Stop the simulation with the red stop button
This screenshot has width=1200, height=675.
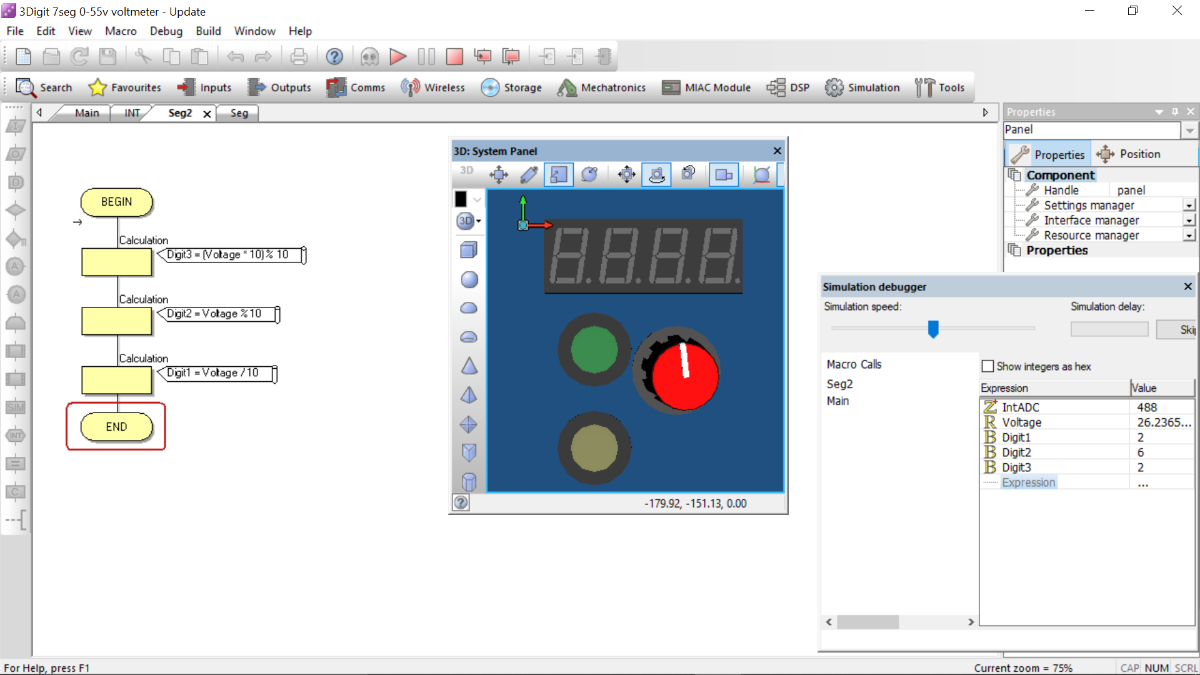click(454, 57)
